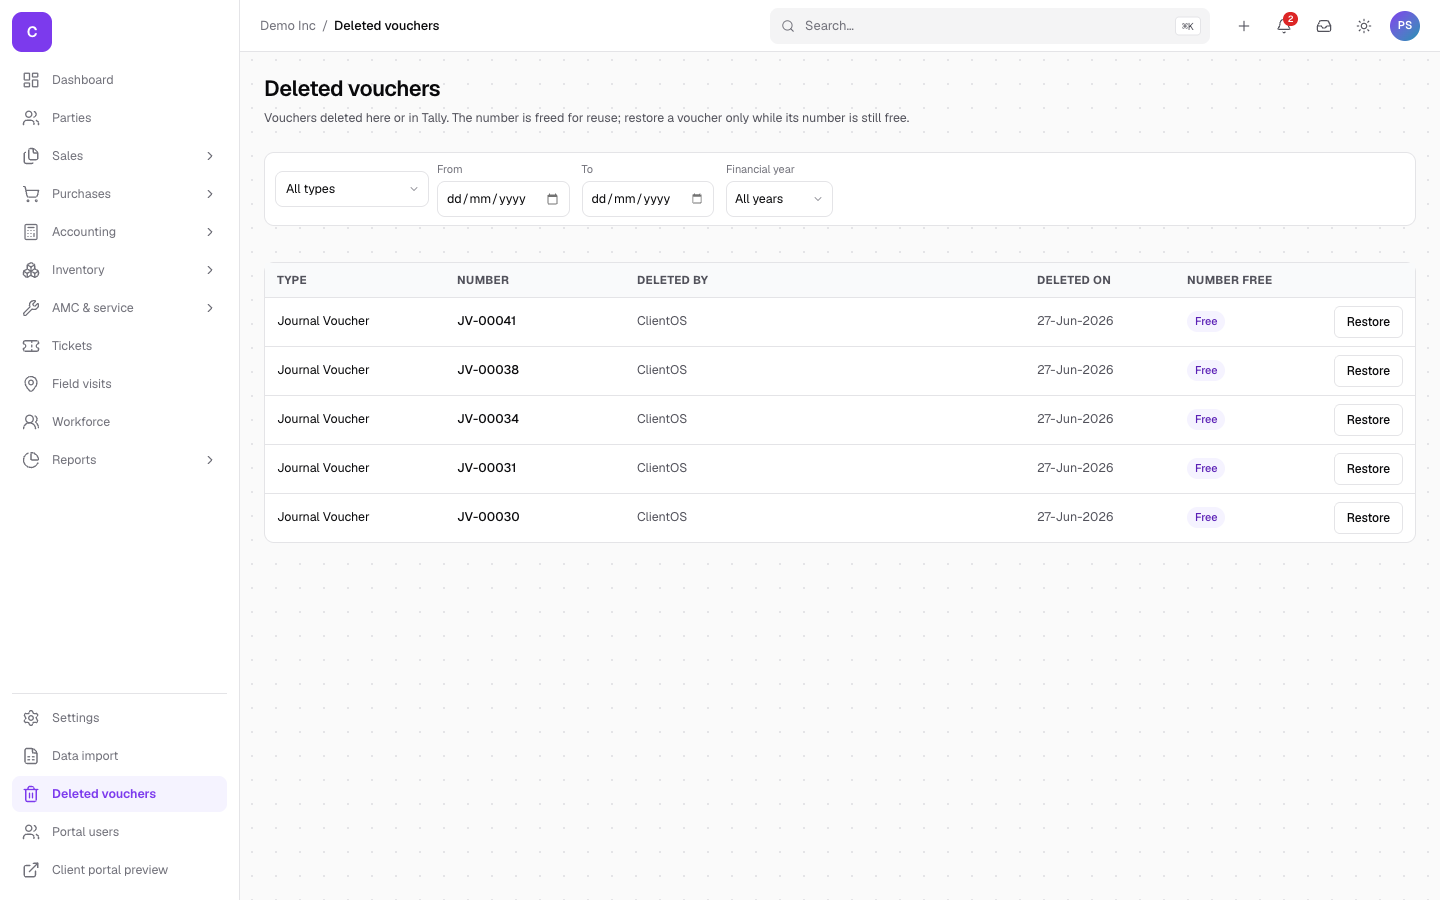This screenshot has height=900, width=1440.
Task: Open Field visits in the sidebar
Action: [119, 384]
